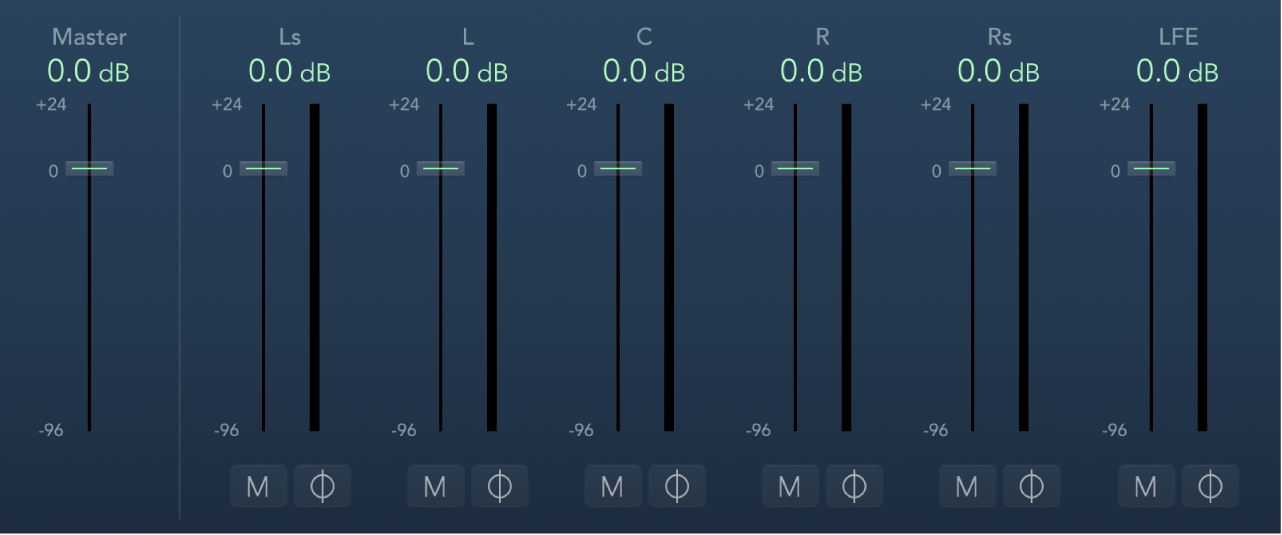Click the C channel fader handle
The width and height of the screenshot is (1282, 535).
click(618, 169)
